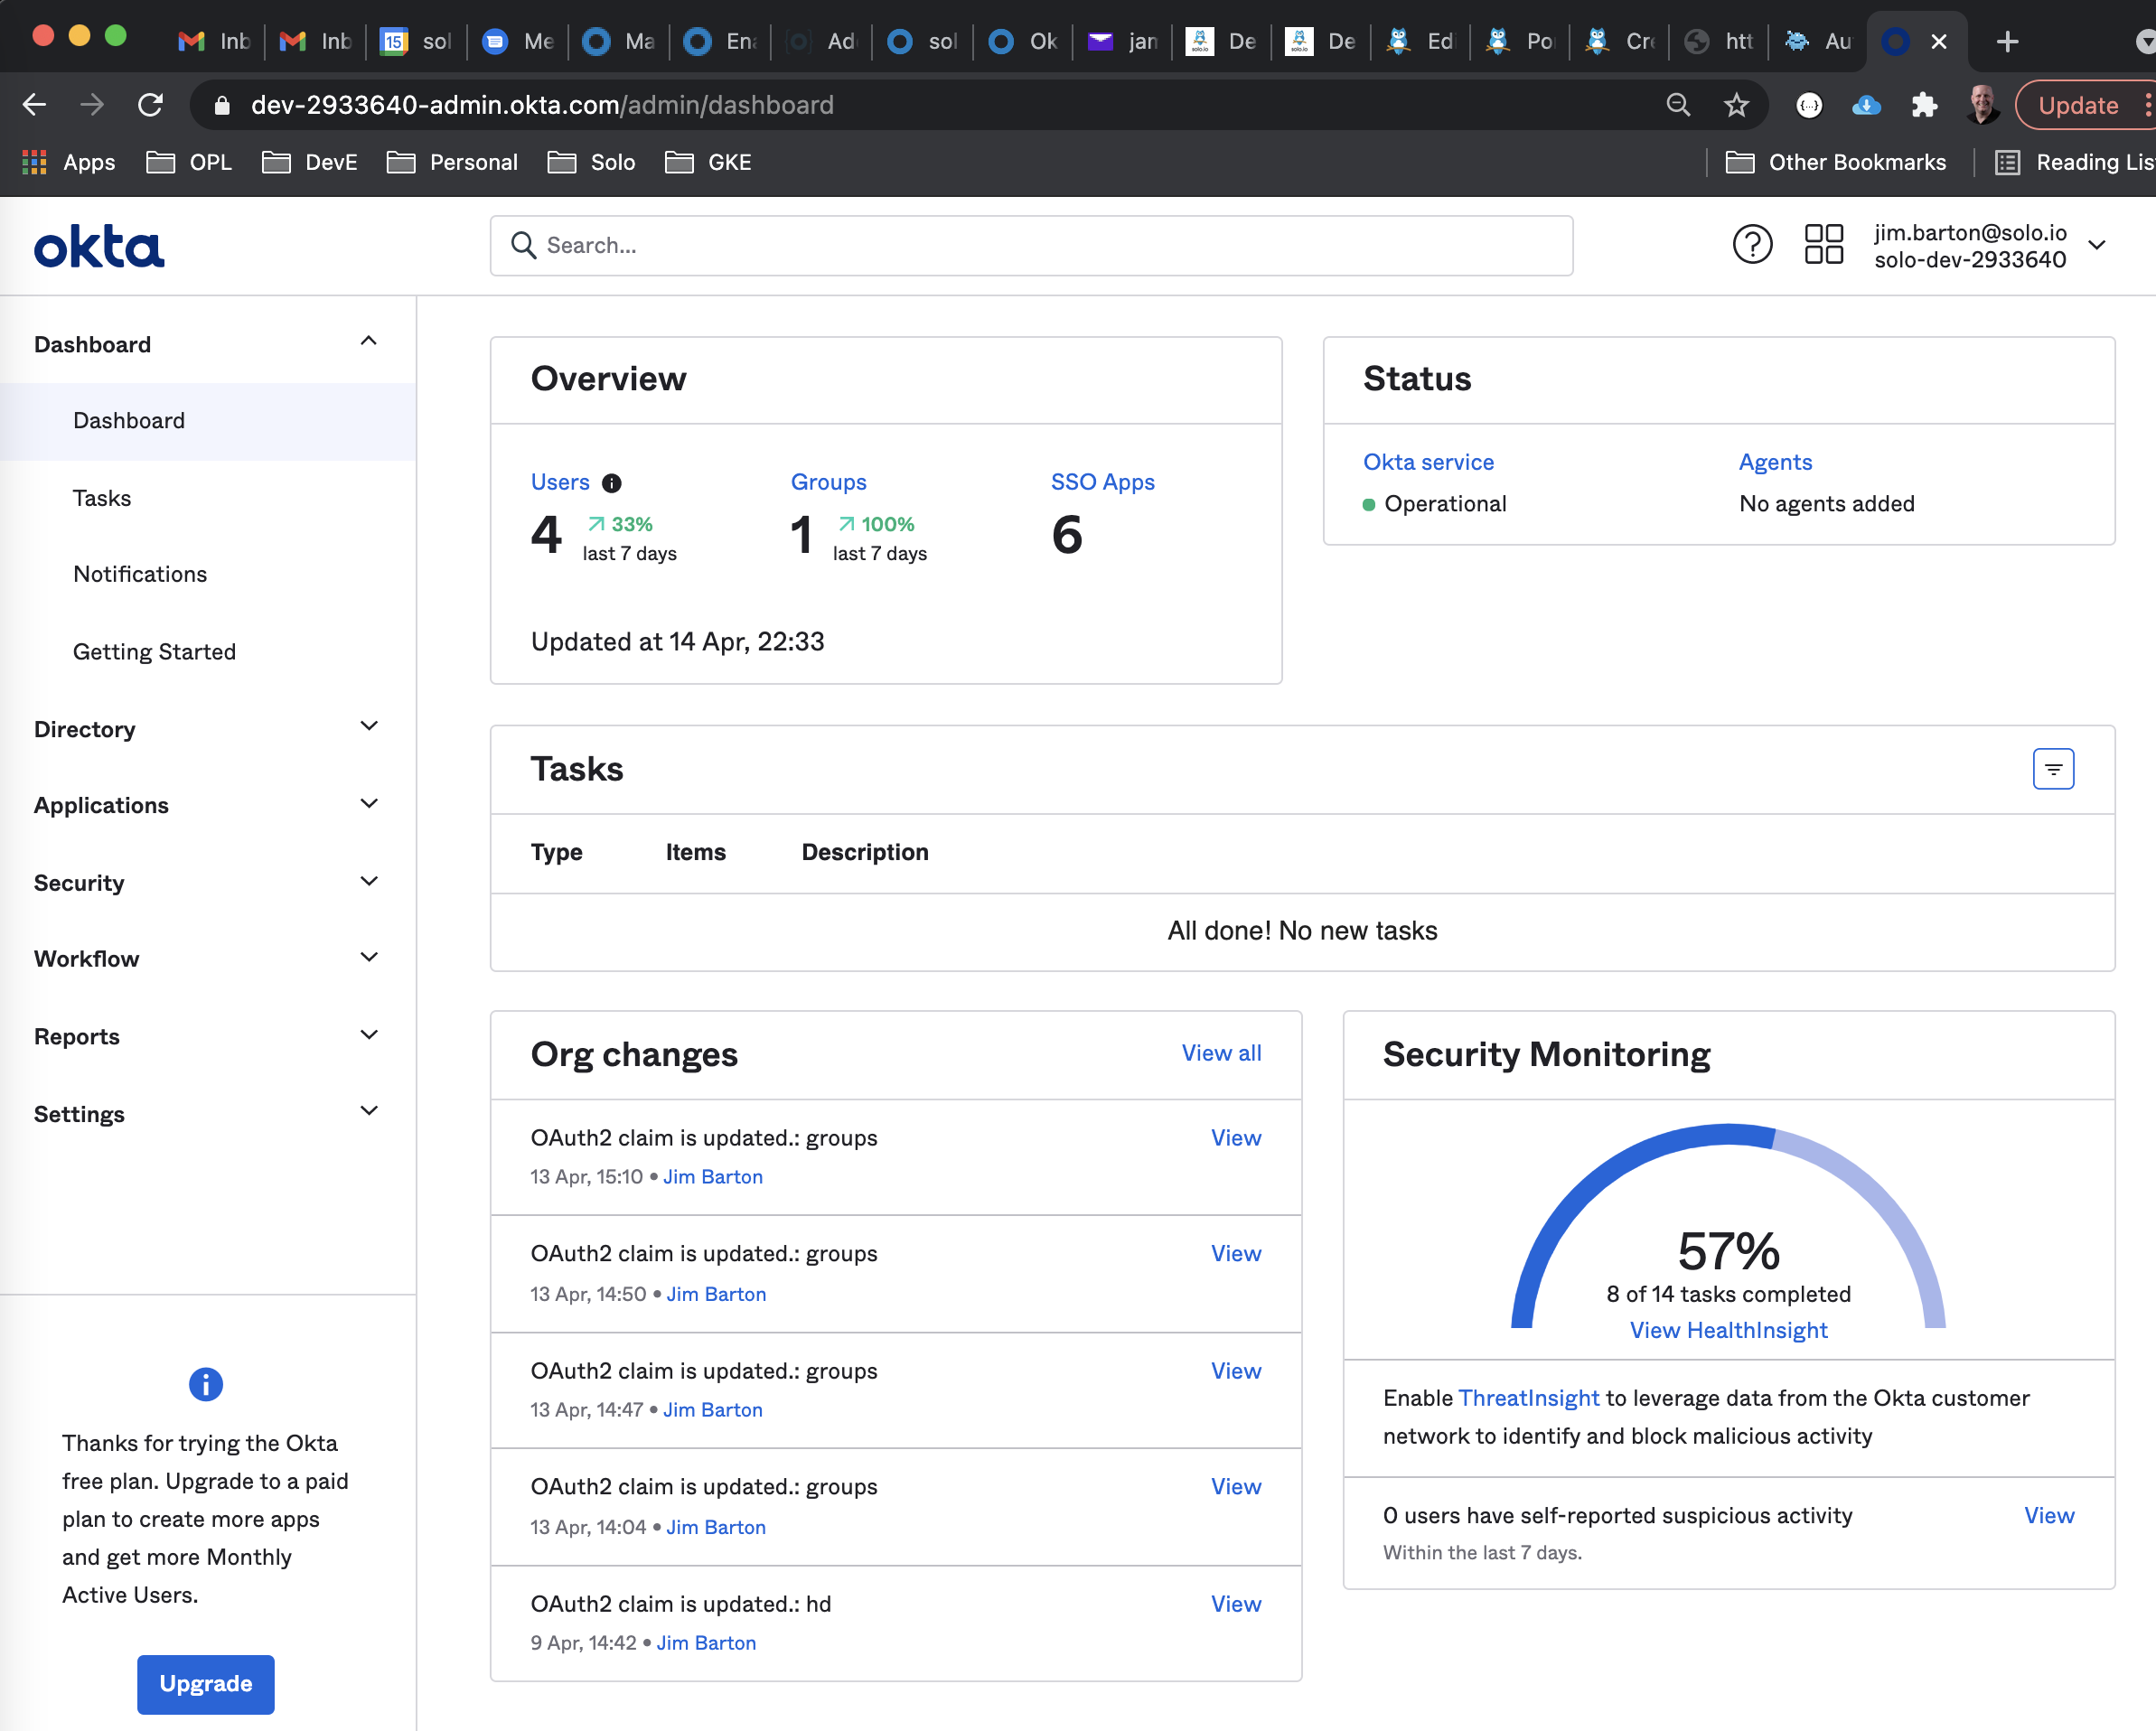Expand the Applications sidebar section
This screenshot has height=1731, width=2156.
pos(369,804)
